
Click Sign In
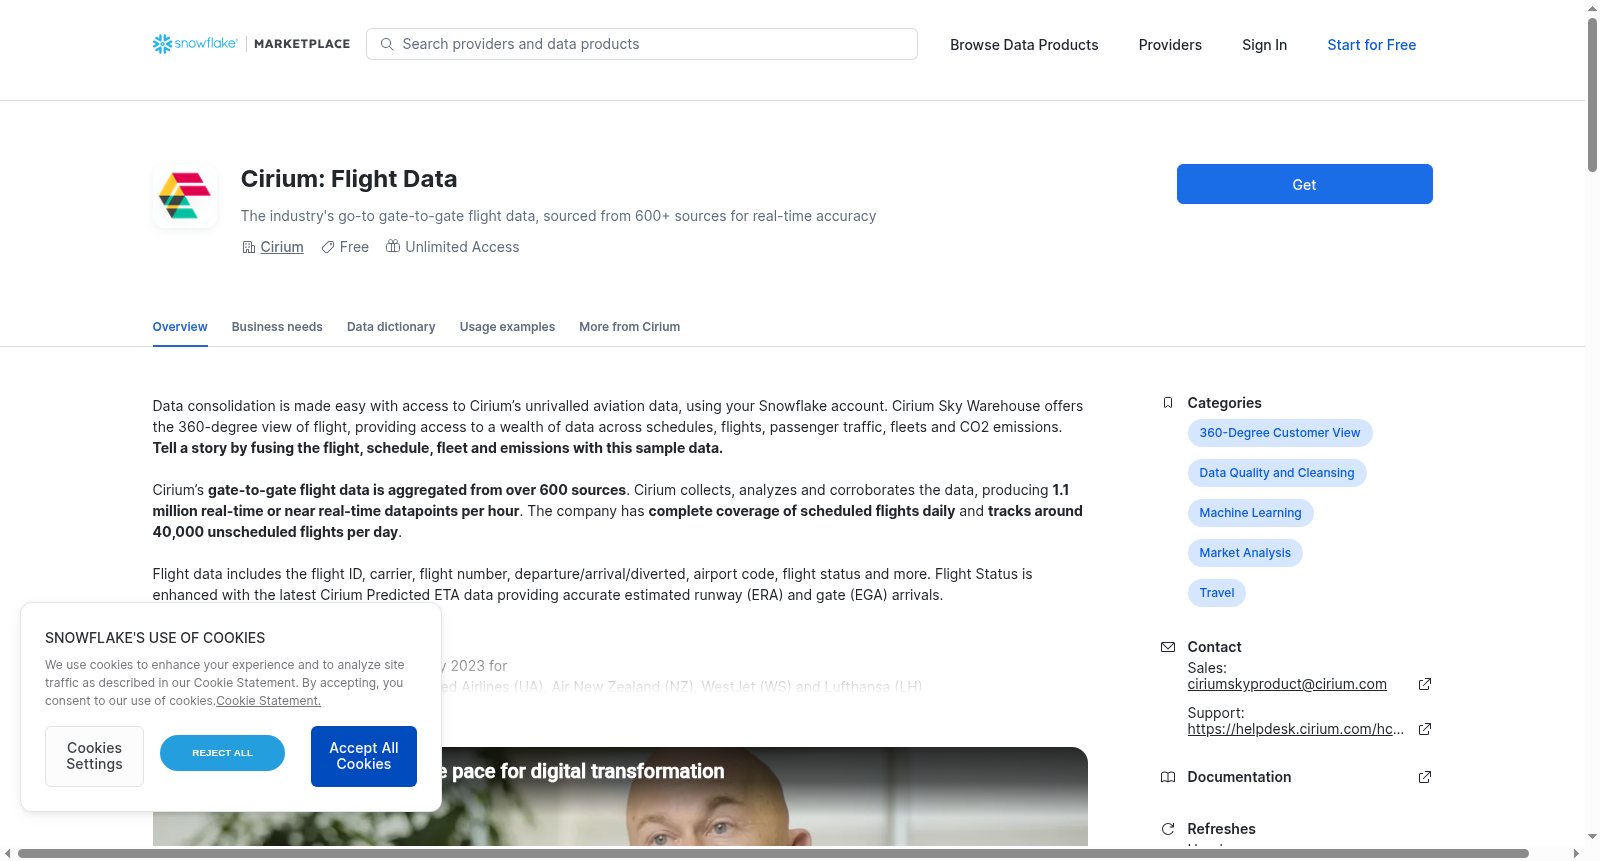pyautogui.click(x=1265, y=45)
